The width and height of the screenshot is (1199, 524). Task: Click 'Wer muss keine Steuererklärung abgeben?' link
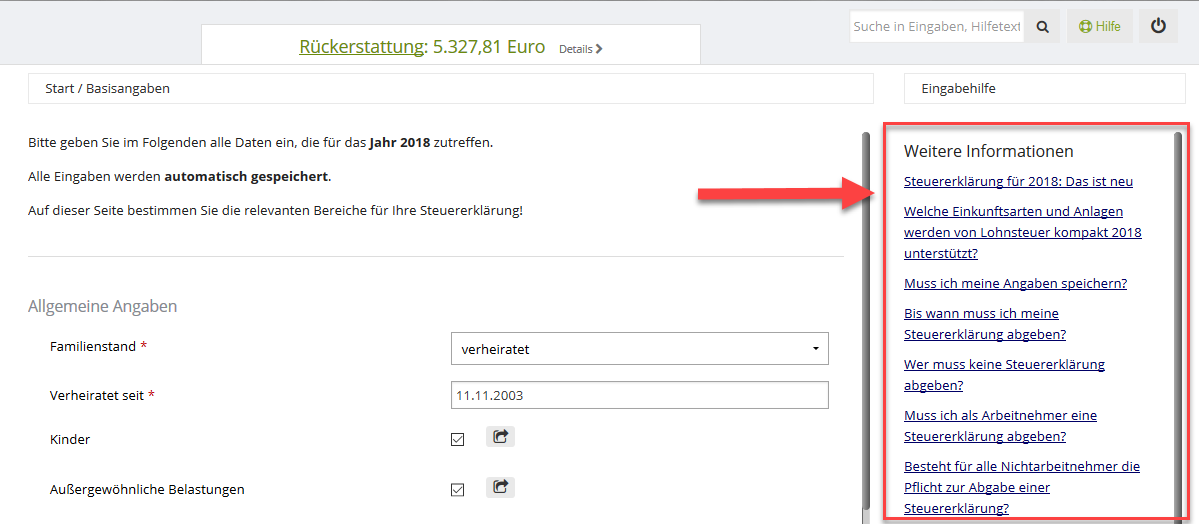[1004, 375]
